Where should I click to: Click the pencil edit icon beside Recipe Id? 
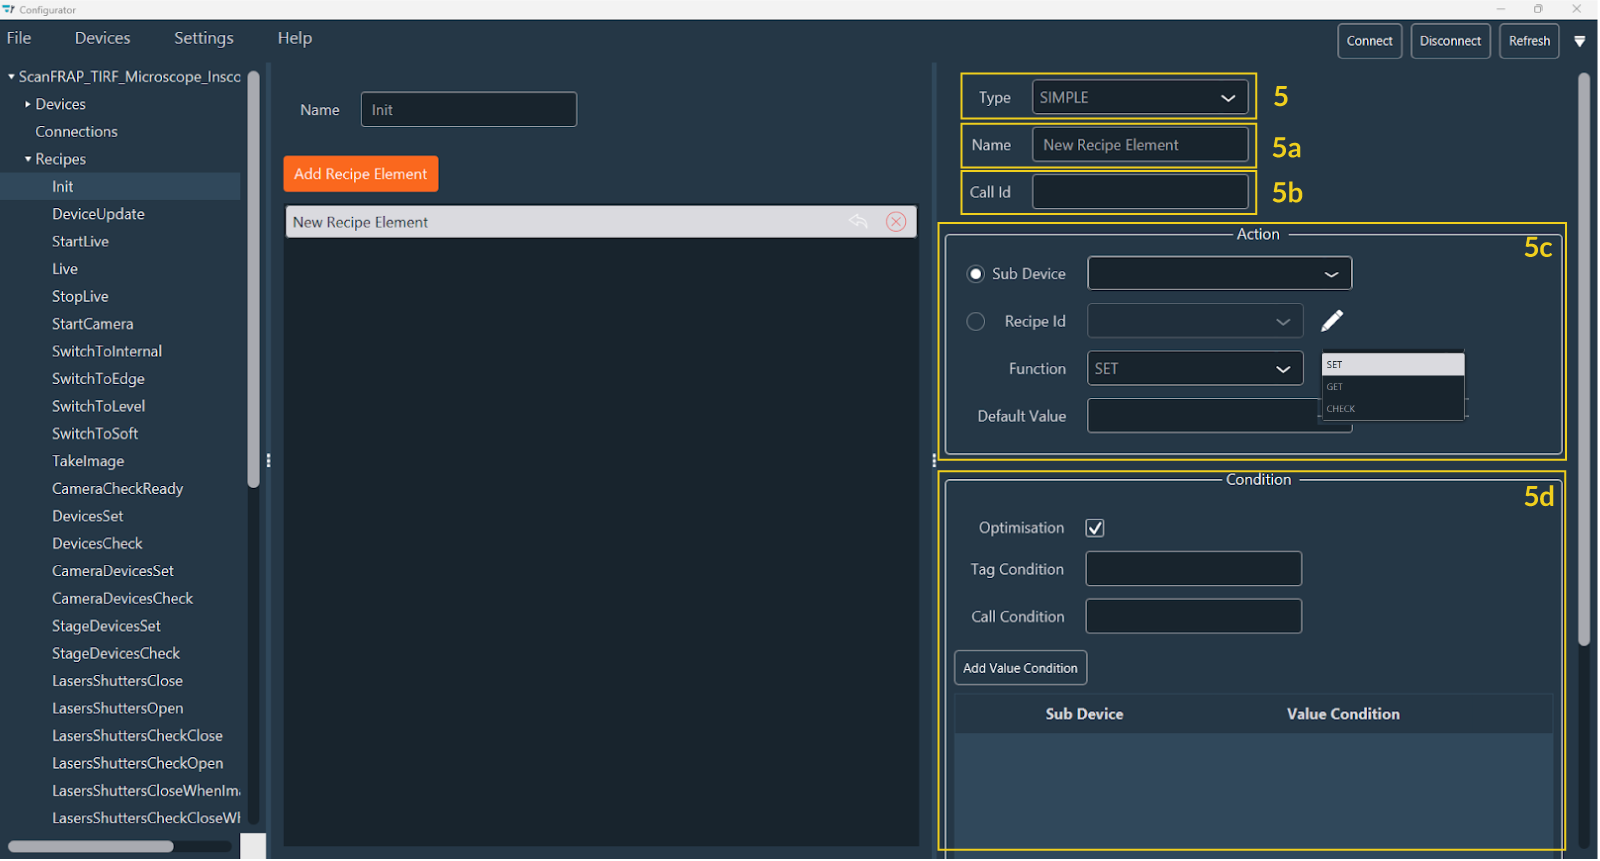(1332, 321)
